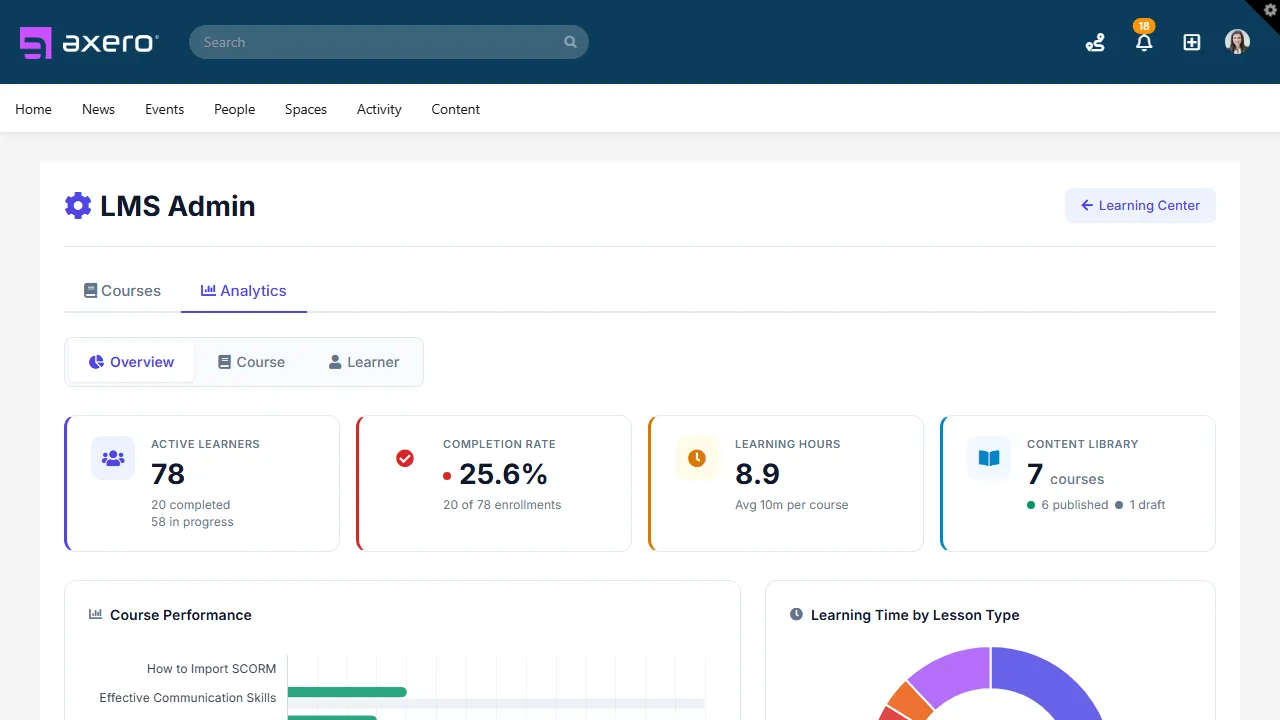1280x720 pixels.
Task: Click the '1 draft' label
Action: coord(1147,505)
